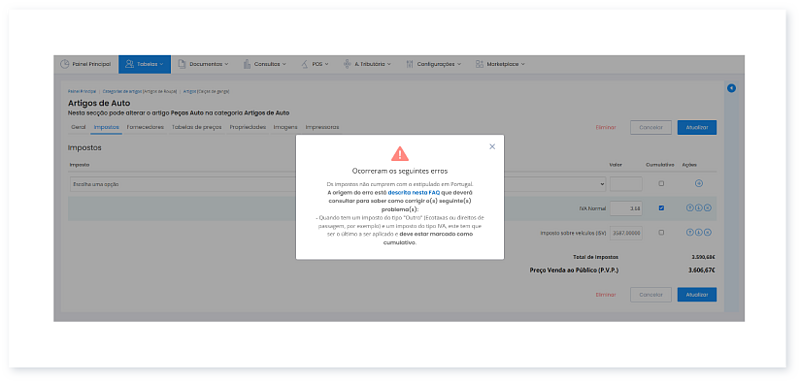Untick the Cumulativo checkbox for IVA Normal
The image size is (800, 381).
pyautogui.click(x=661, y=208)
